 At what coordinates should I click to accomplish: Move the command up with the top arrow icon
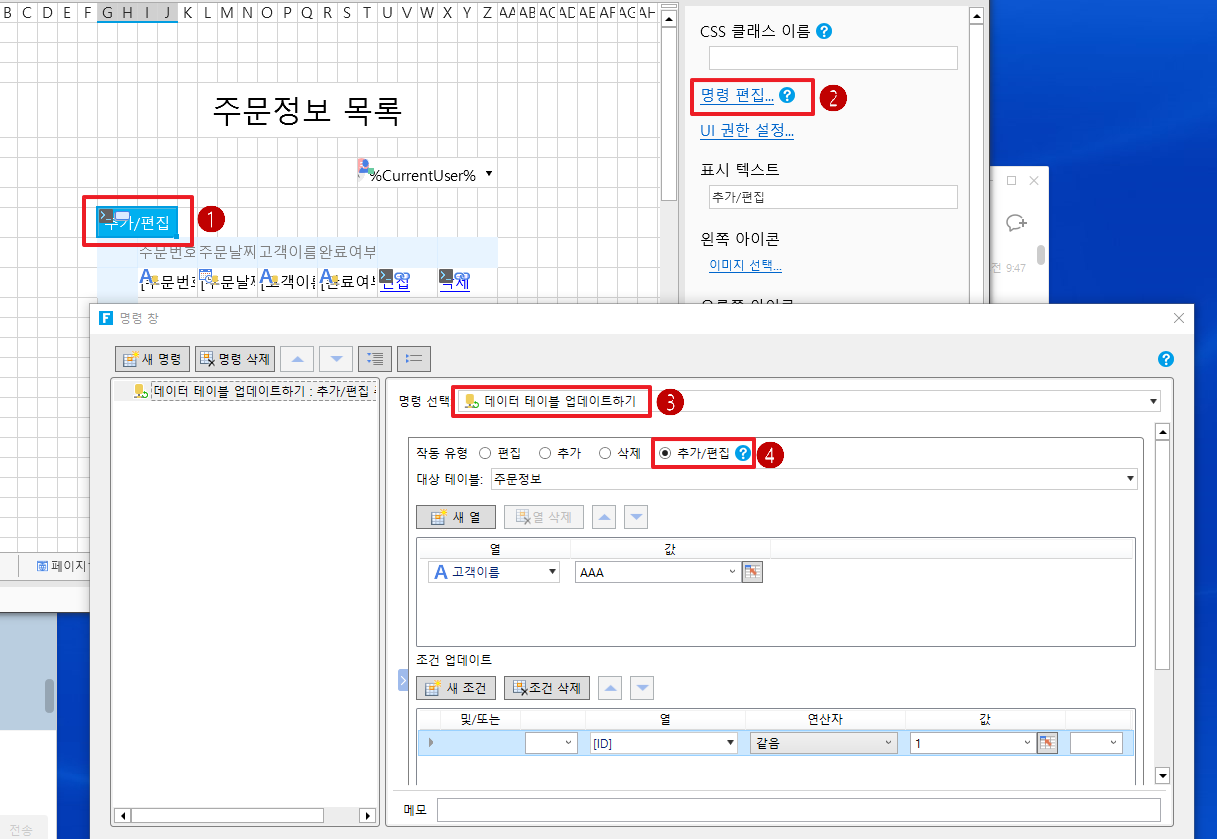302,359
